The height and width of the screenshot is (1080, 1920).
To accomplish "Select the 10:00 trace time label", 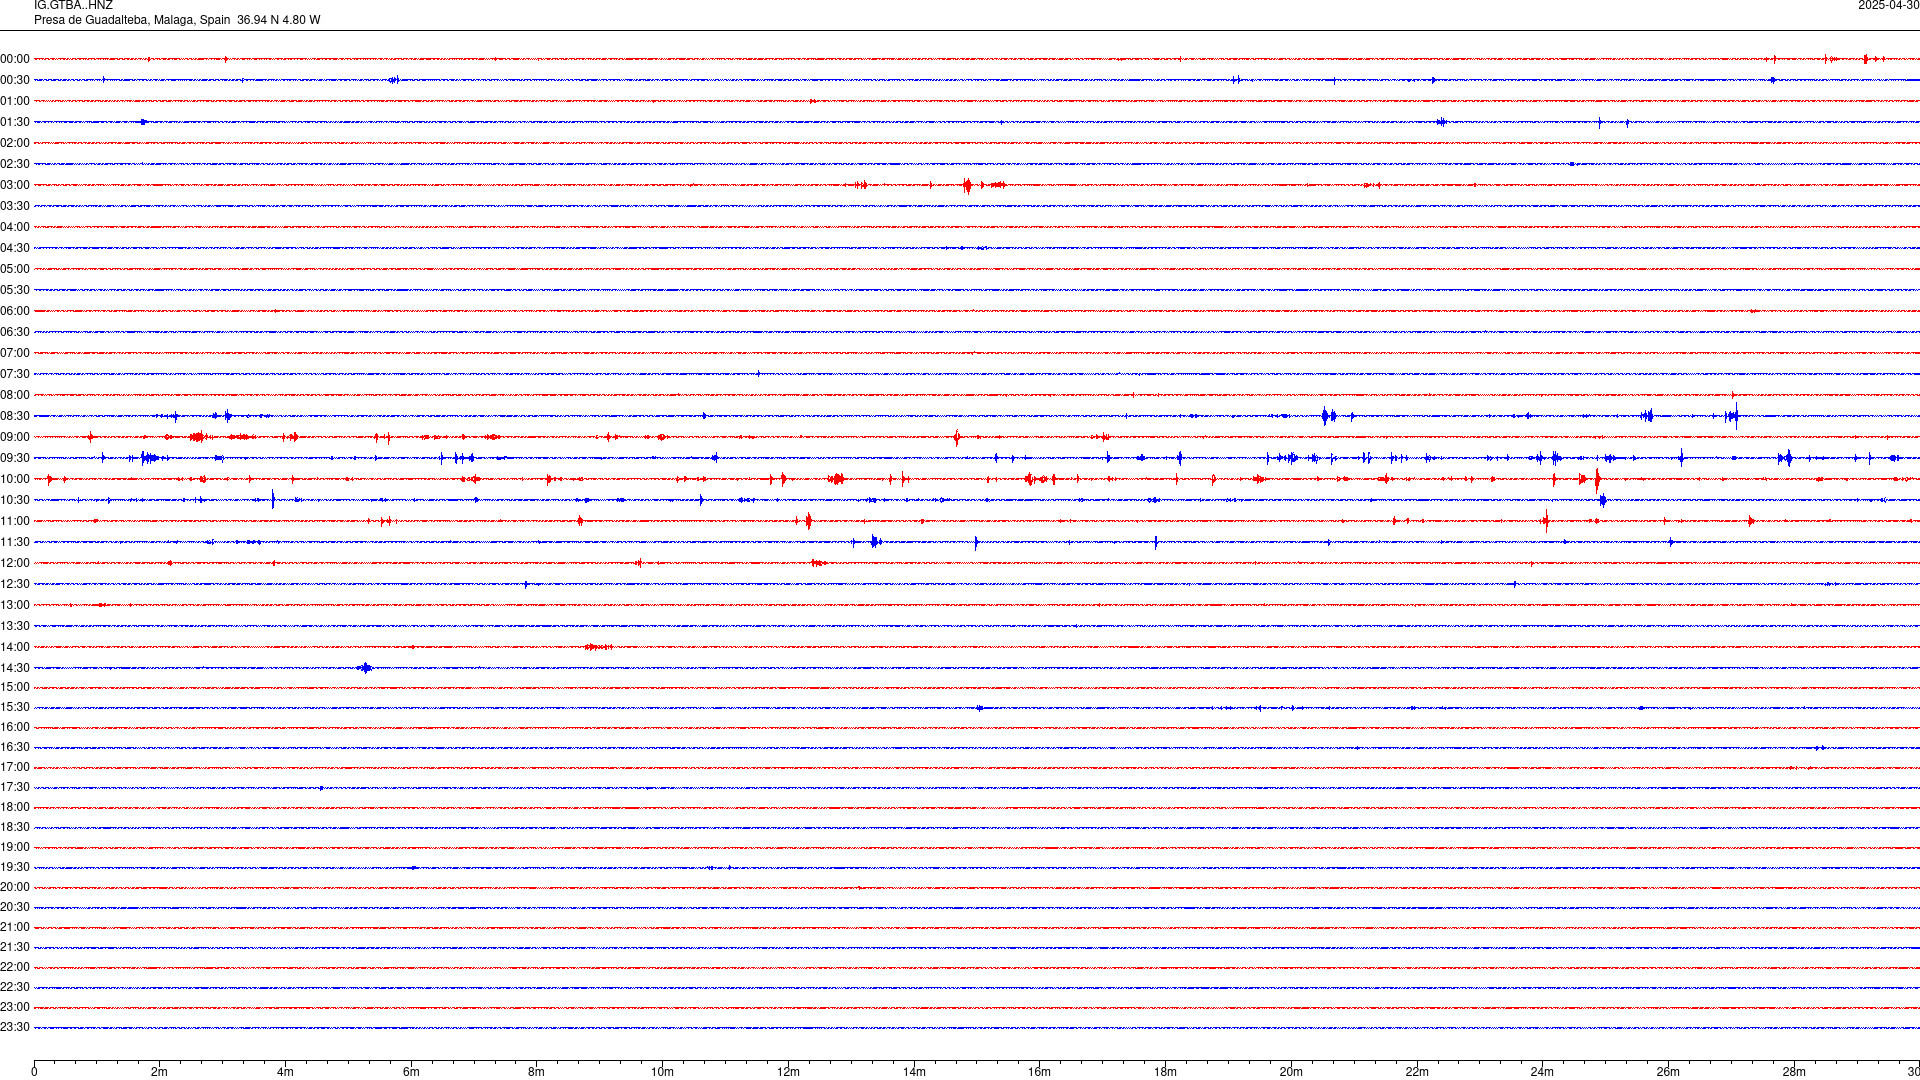I will point(15,479).
